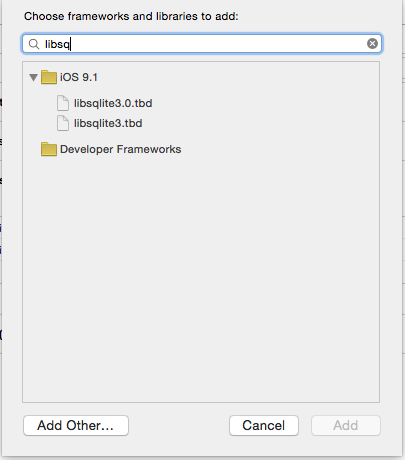Select the iOS 9.1 group label

pyautogui.click(x=79, y=77)
